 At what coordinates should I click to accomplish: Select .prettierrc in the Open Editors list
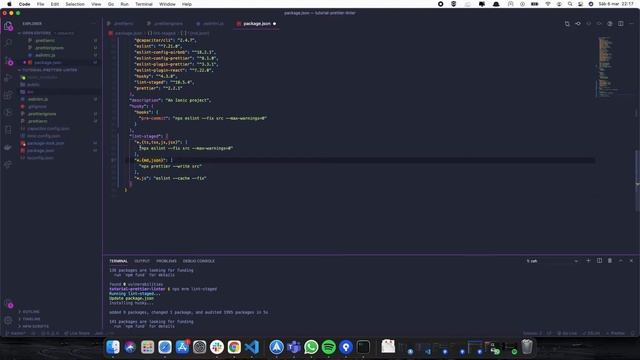pos(45,40)
